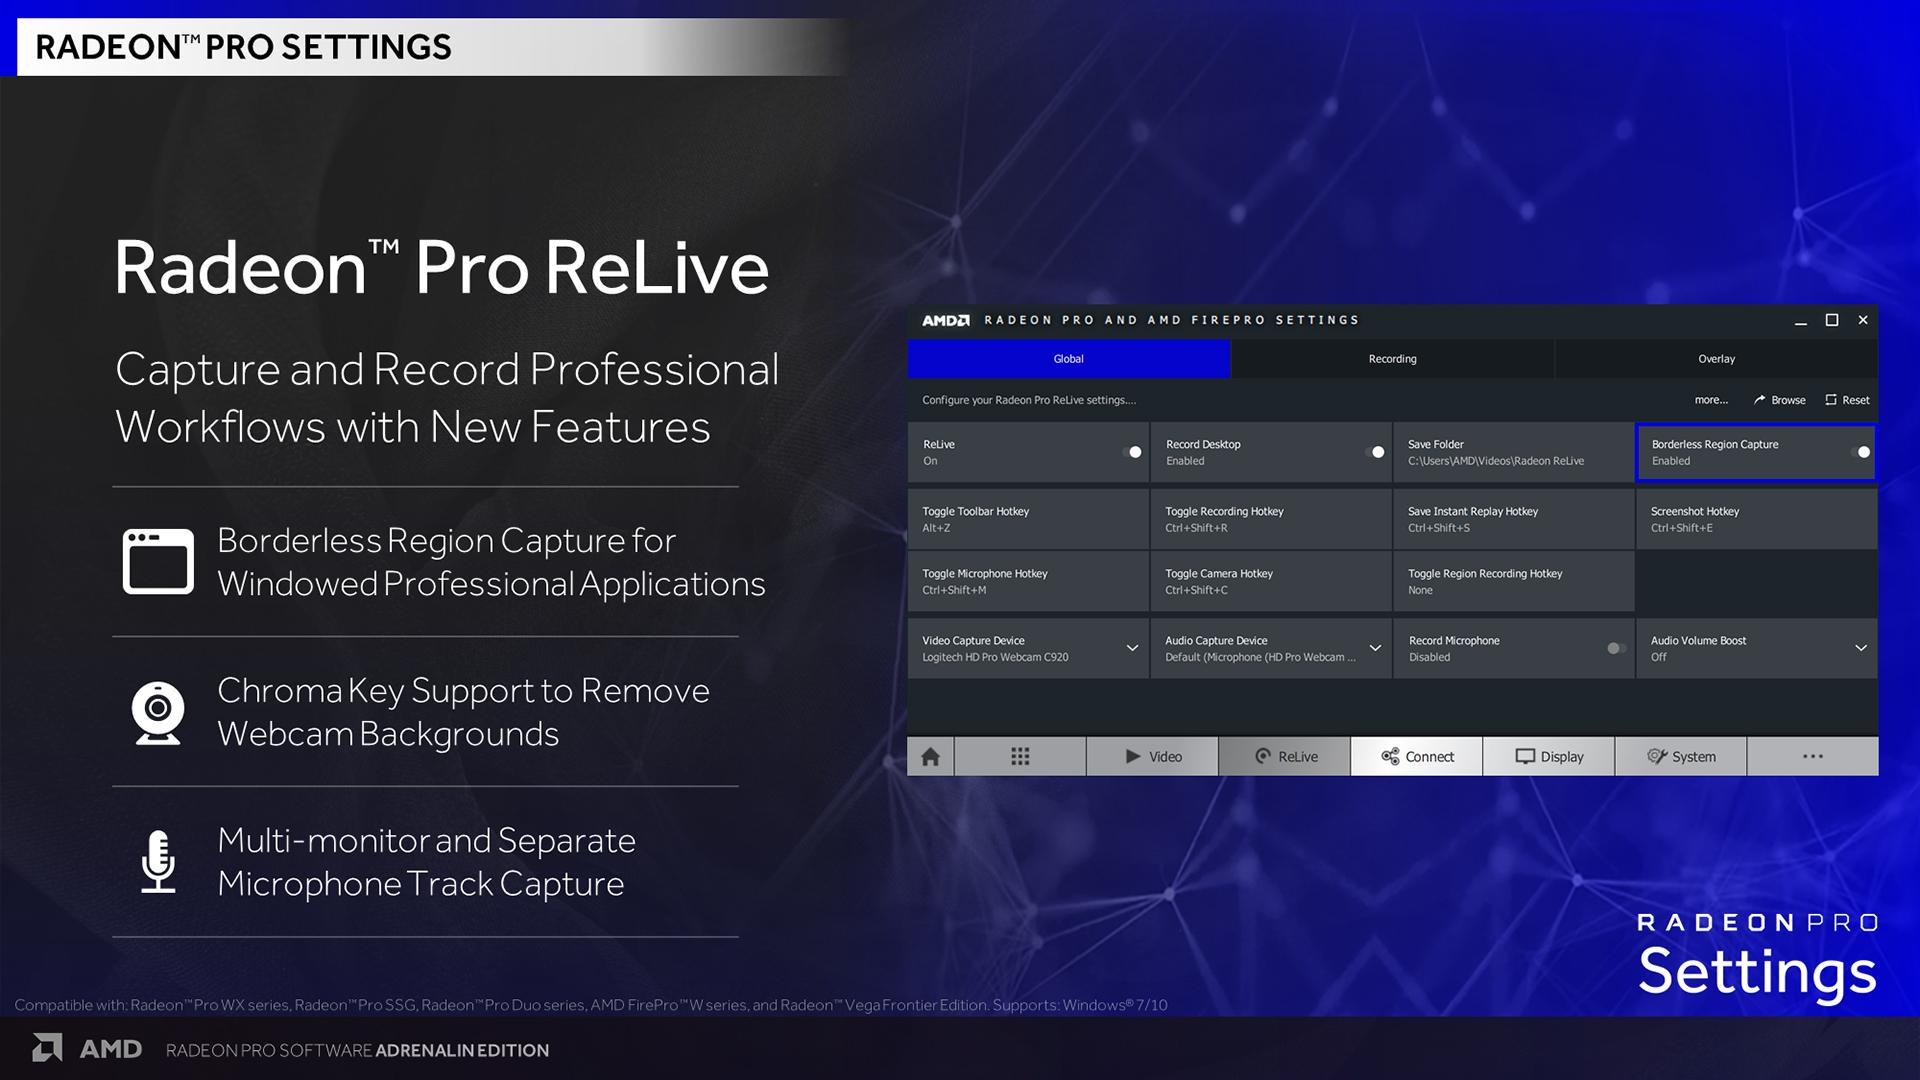Open the Connect section
This screenshot has height=1080, width=1920.
click(1417, 757)
